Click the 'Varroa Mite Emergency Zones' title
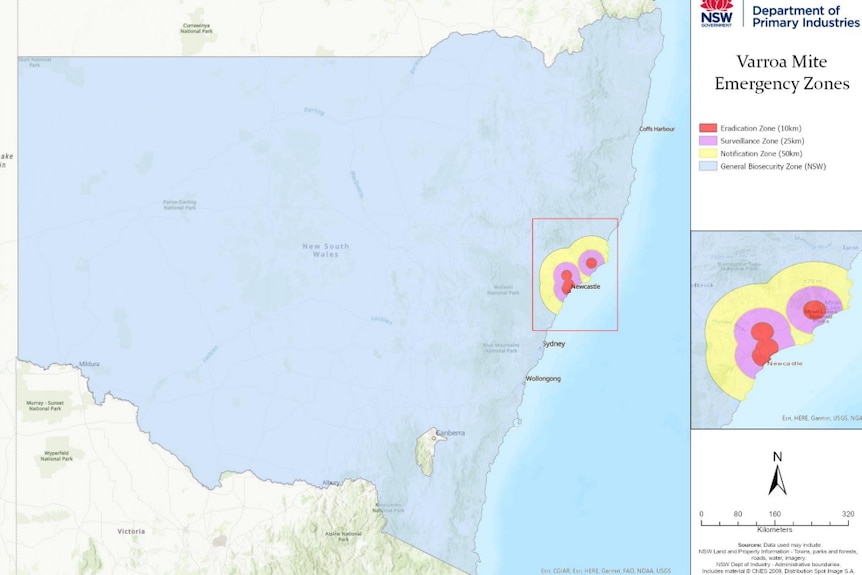862x575 pixels. tap(782, 72)
